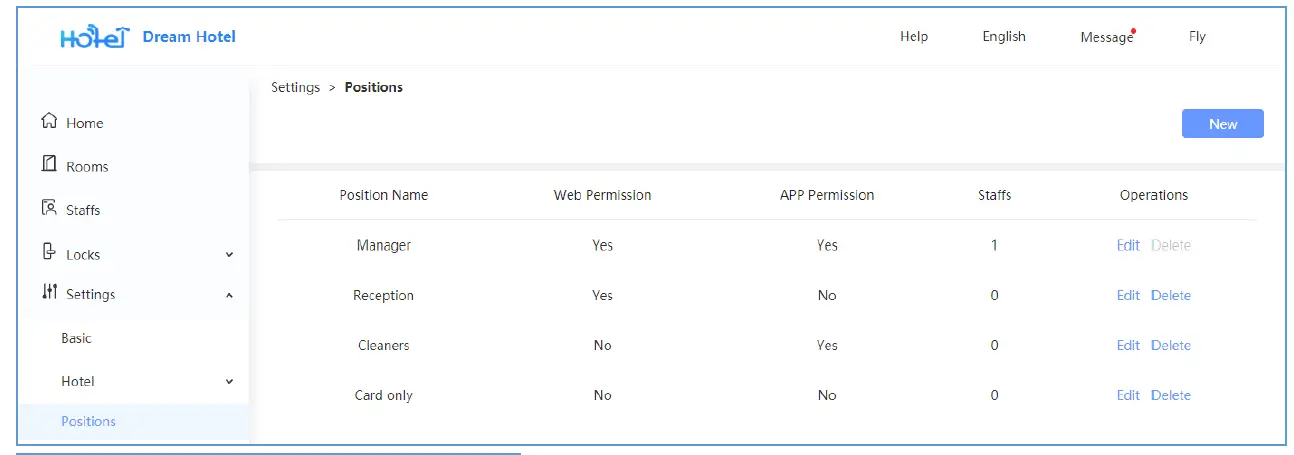Click the Hotel logo icon

[95, 38]
